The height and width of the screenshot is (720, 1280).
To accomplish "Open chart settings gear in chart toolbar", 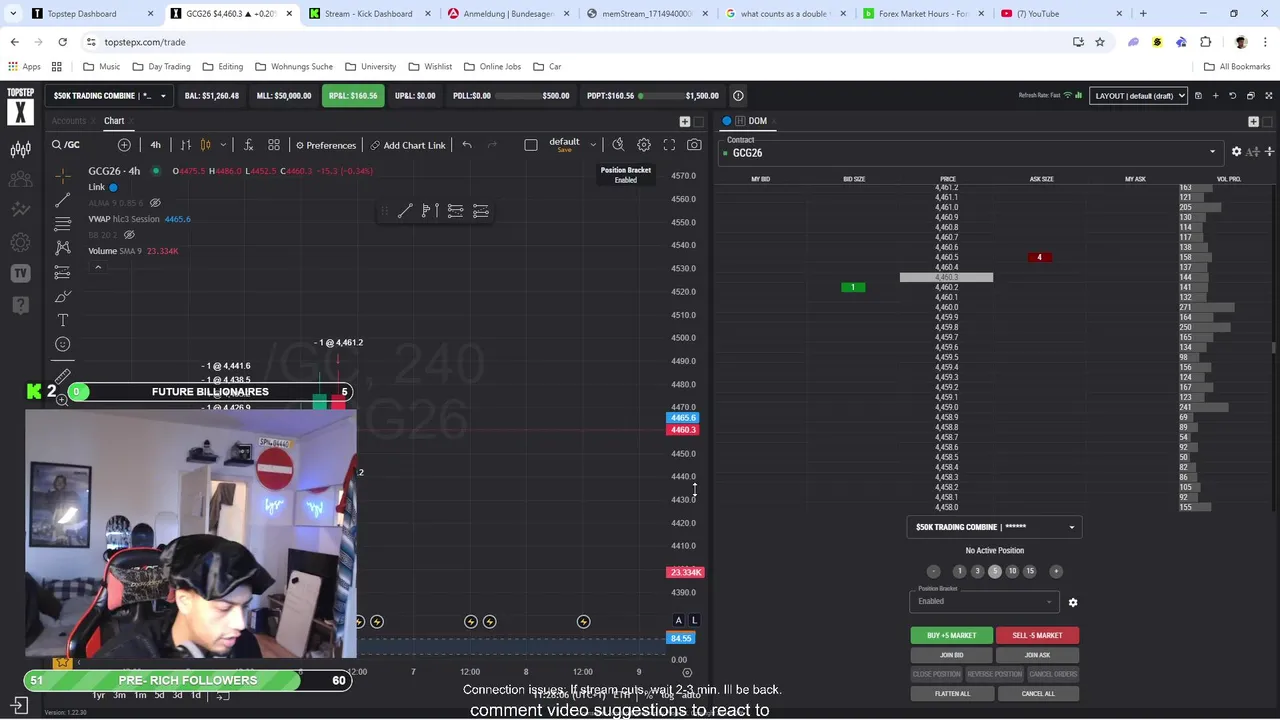I will coord(644,145).
